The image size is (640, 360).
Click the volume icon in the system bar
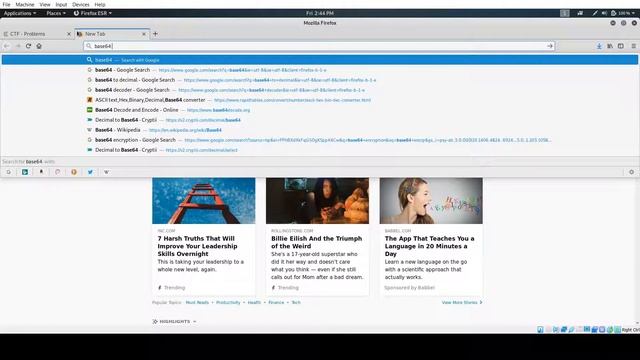tap(604, 13)
